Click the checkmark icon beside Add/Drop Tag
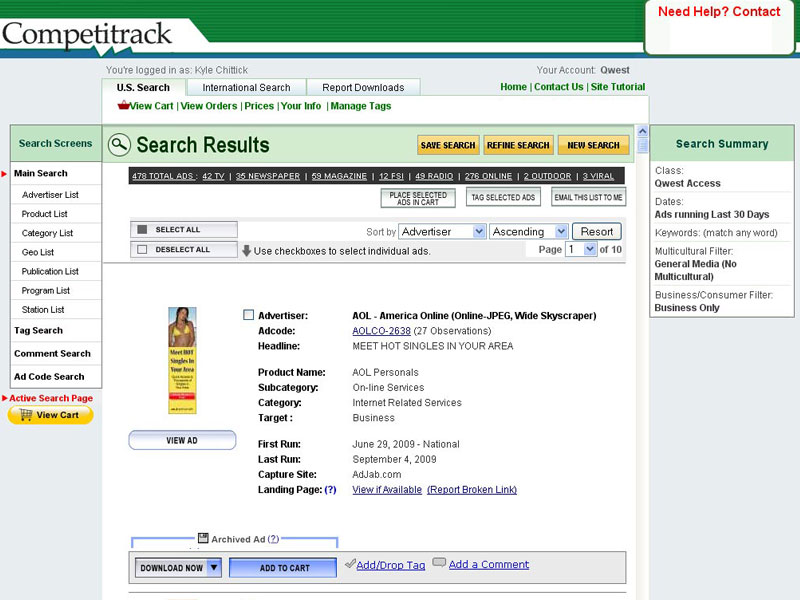The height and width of the screenshot is (600, 800). click(x=350, y=564)
